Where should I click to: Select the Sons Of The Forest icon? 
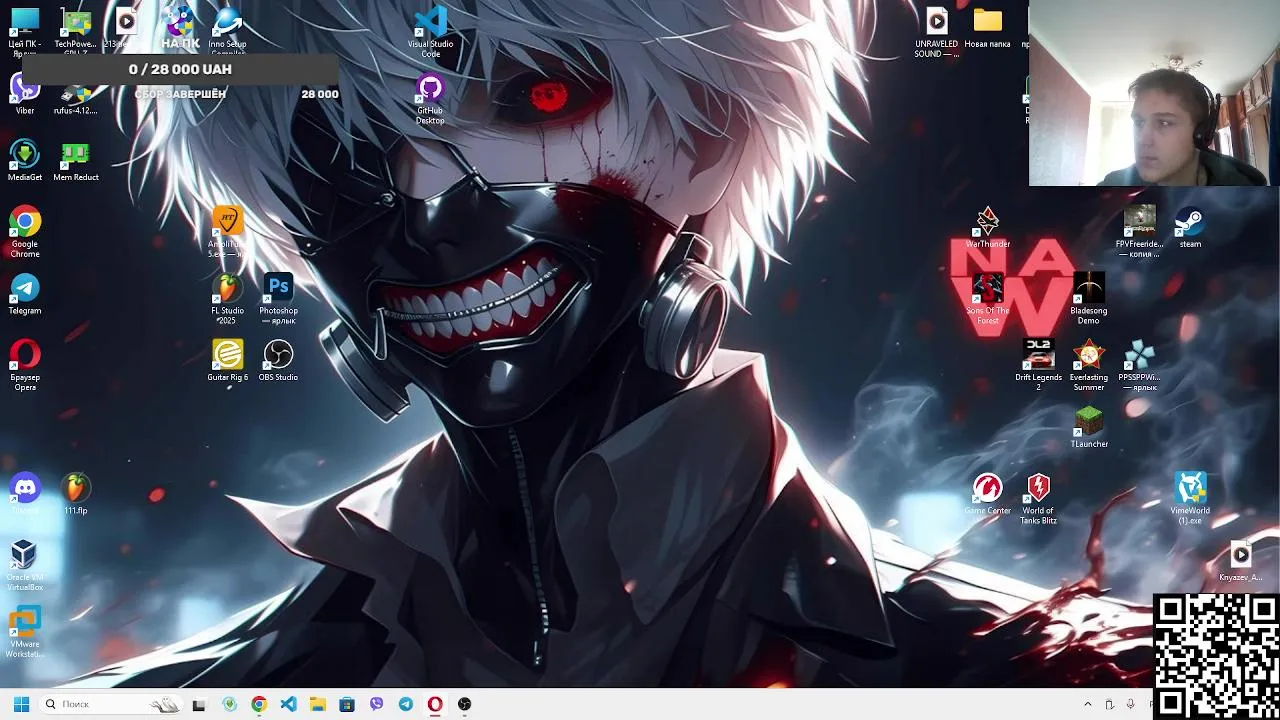pos(987,298)
